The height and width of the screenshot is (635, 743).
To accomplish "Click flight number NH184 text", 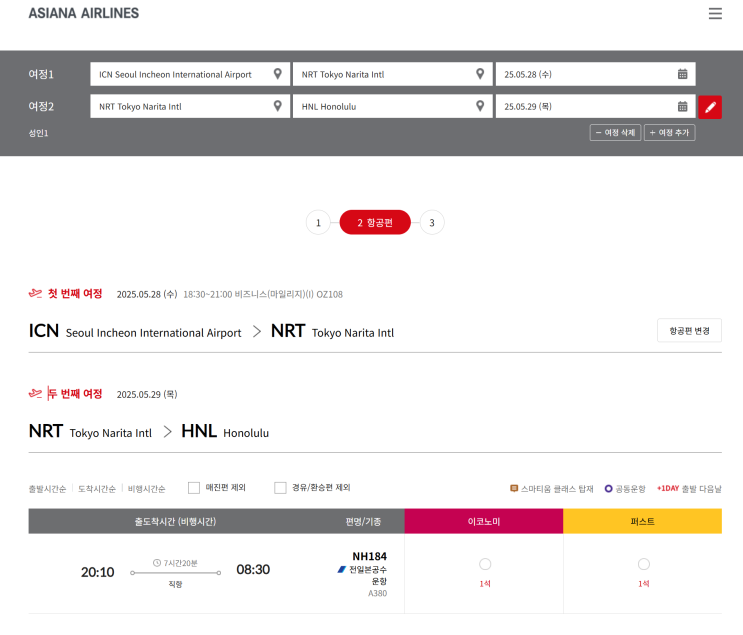I will coord(370,556).
